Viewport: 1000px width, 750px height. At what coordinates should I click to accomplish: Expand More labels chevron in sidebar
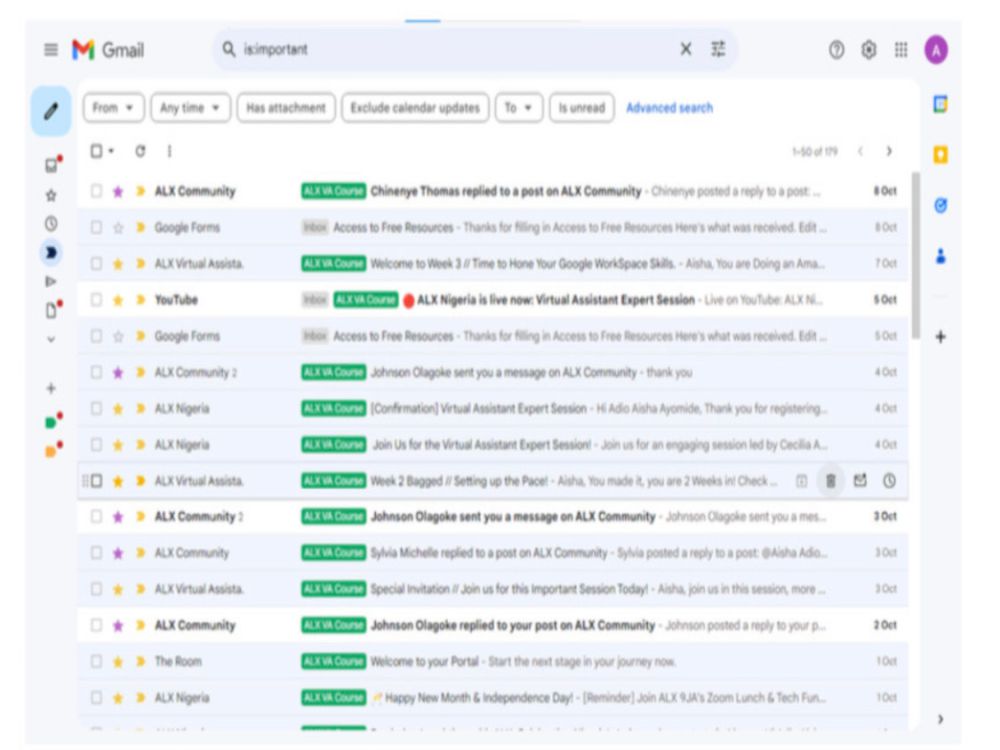point(51,340)
